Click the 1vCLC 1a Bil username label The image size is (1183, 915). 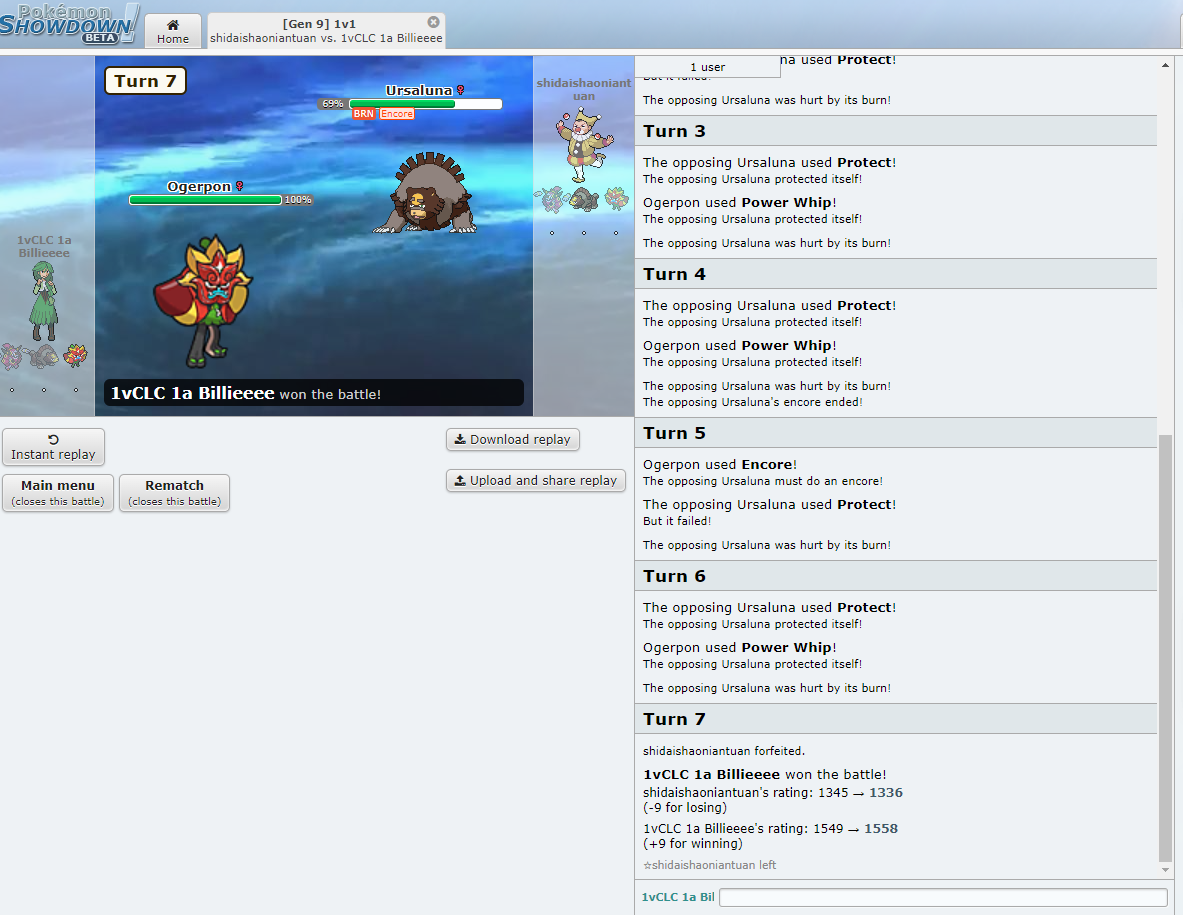click(x=678, y=897)
